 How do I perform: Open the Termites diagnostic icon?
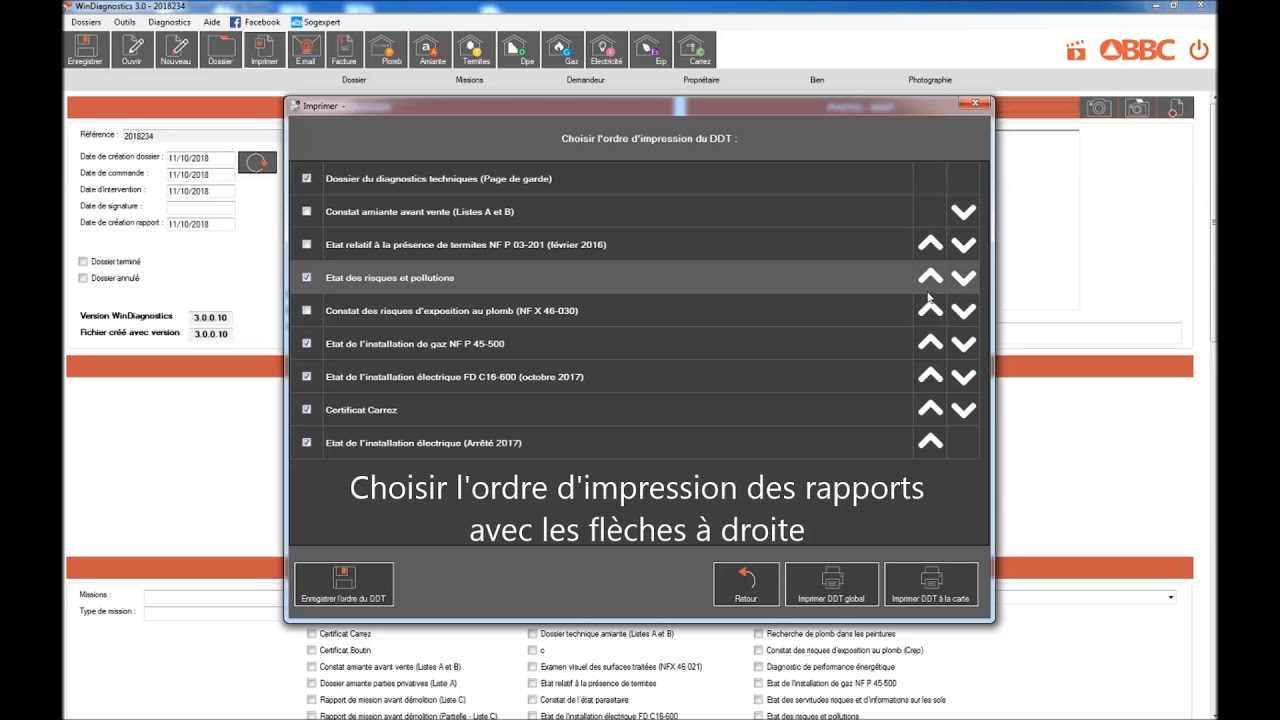tap(474, 49)
